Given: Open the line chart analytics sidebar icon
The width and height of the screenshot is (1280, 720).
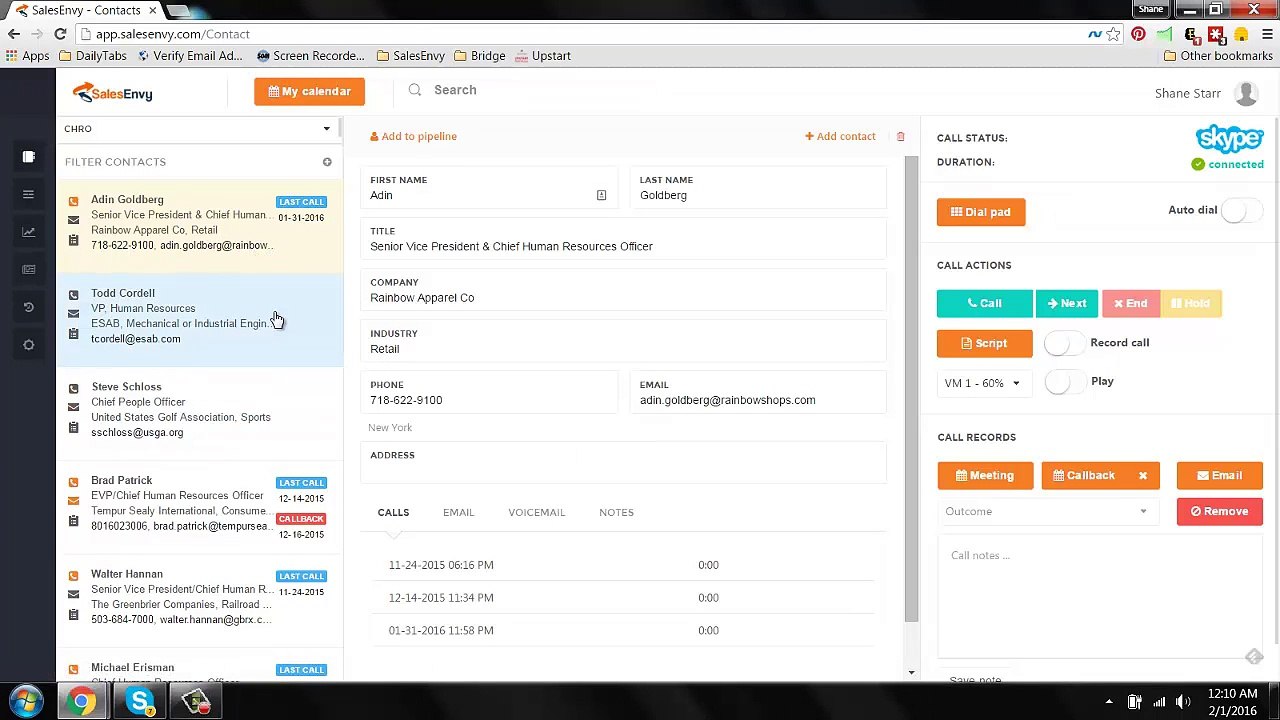Looking at the screenshot, I should [28, 232].
